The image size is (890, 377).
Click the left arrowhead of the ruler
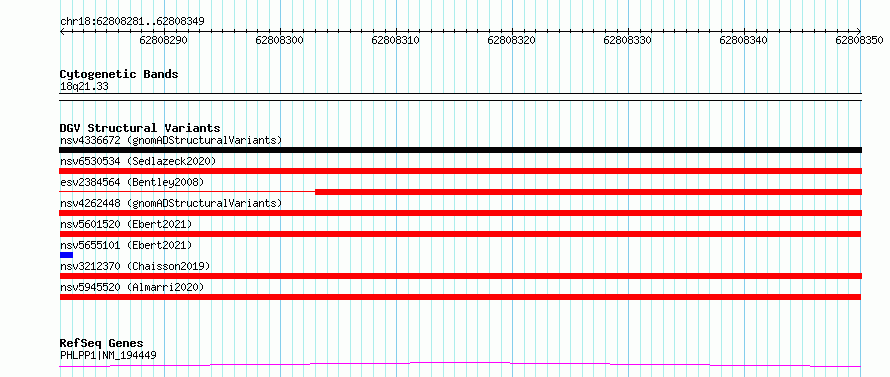[62, 32]
